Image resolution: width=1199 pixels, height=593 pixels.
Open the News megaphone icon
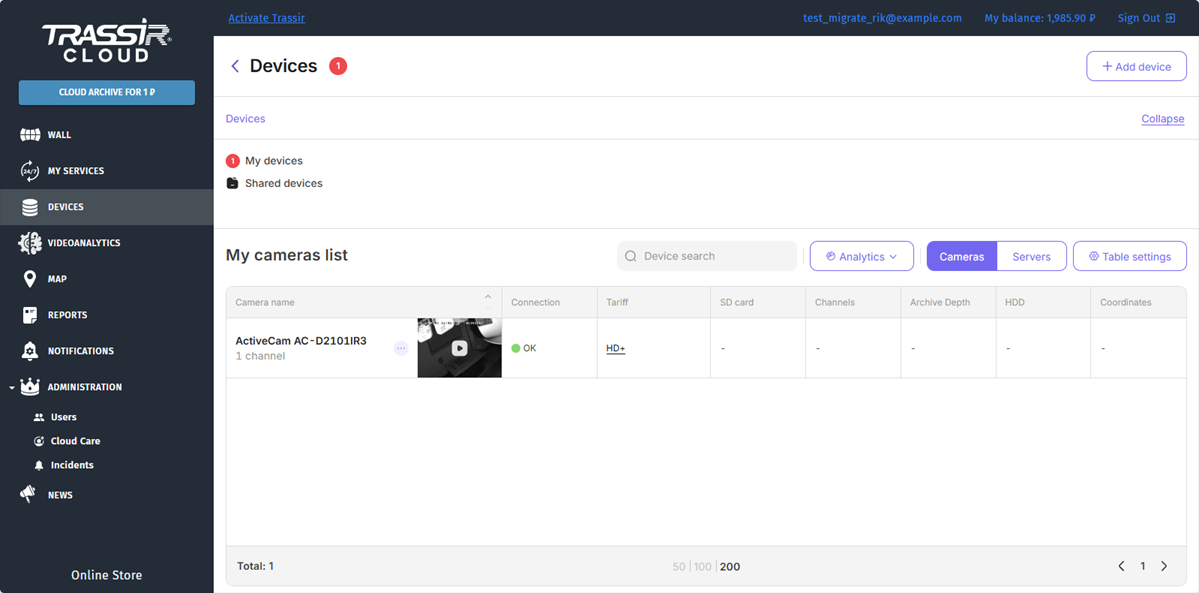tap(30, 495)
